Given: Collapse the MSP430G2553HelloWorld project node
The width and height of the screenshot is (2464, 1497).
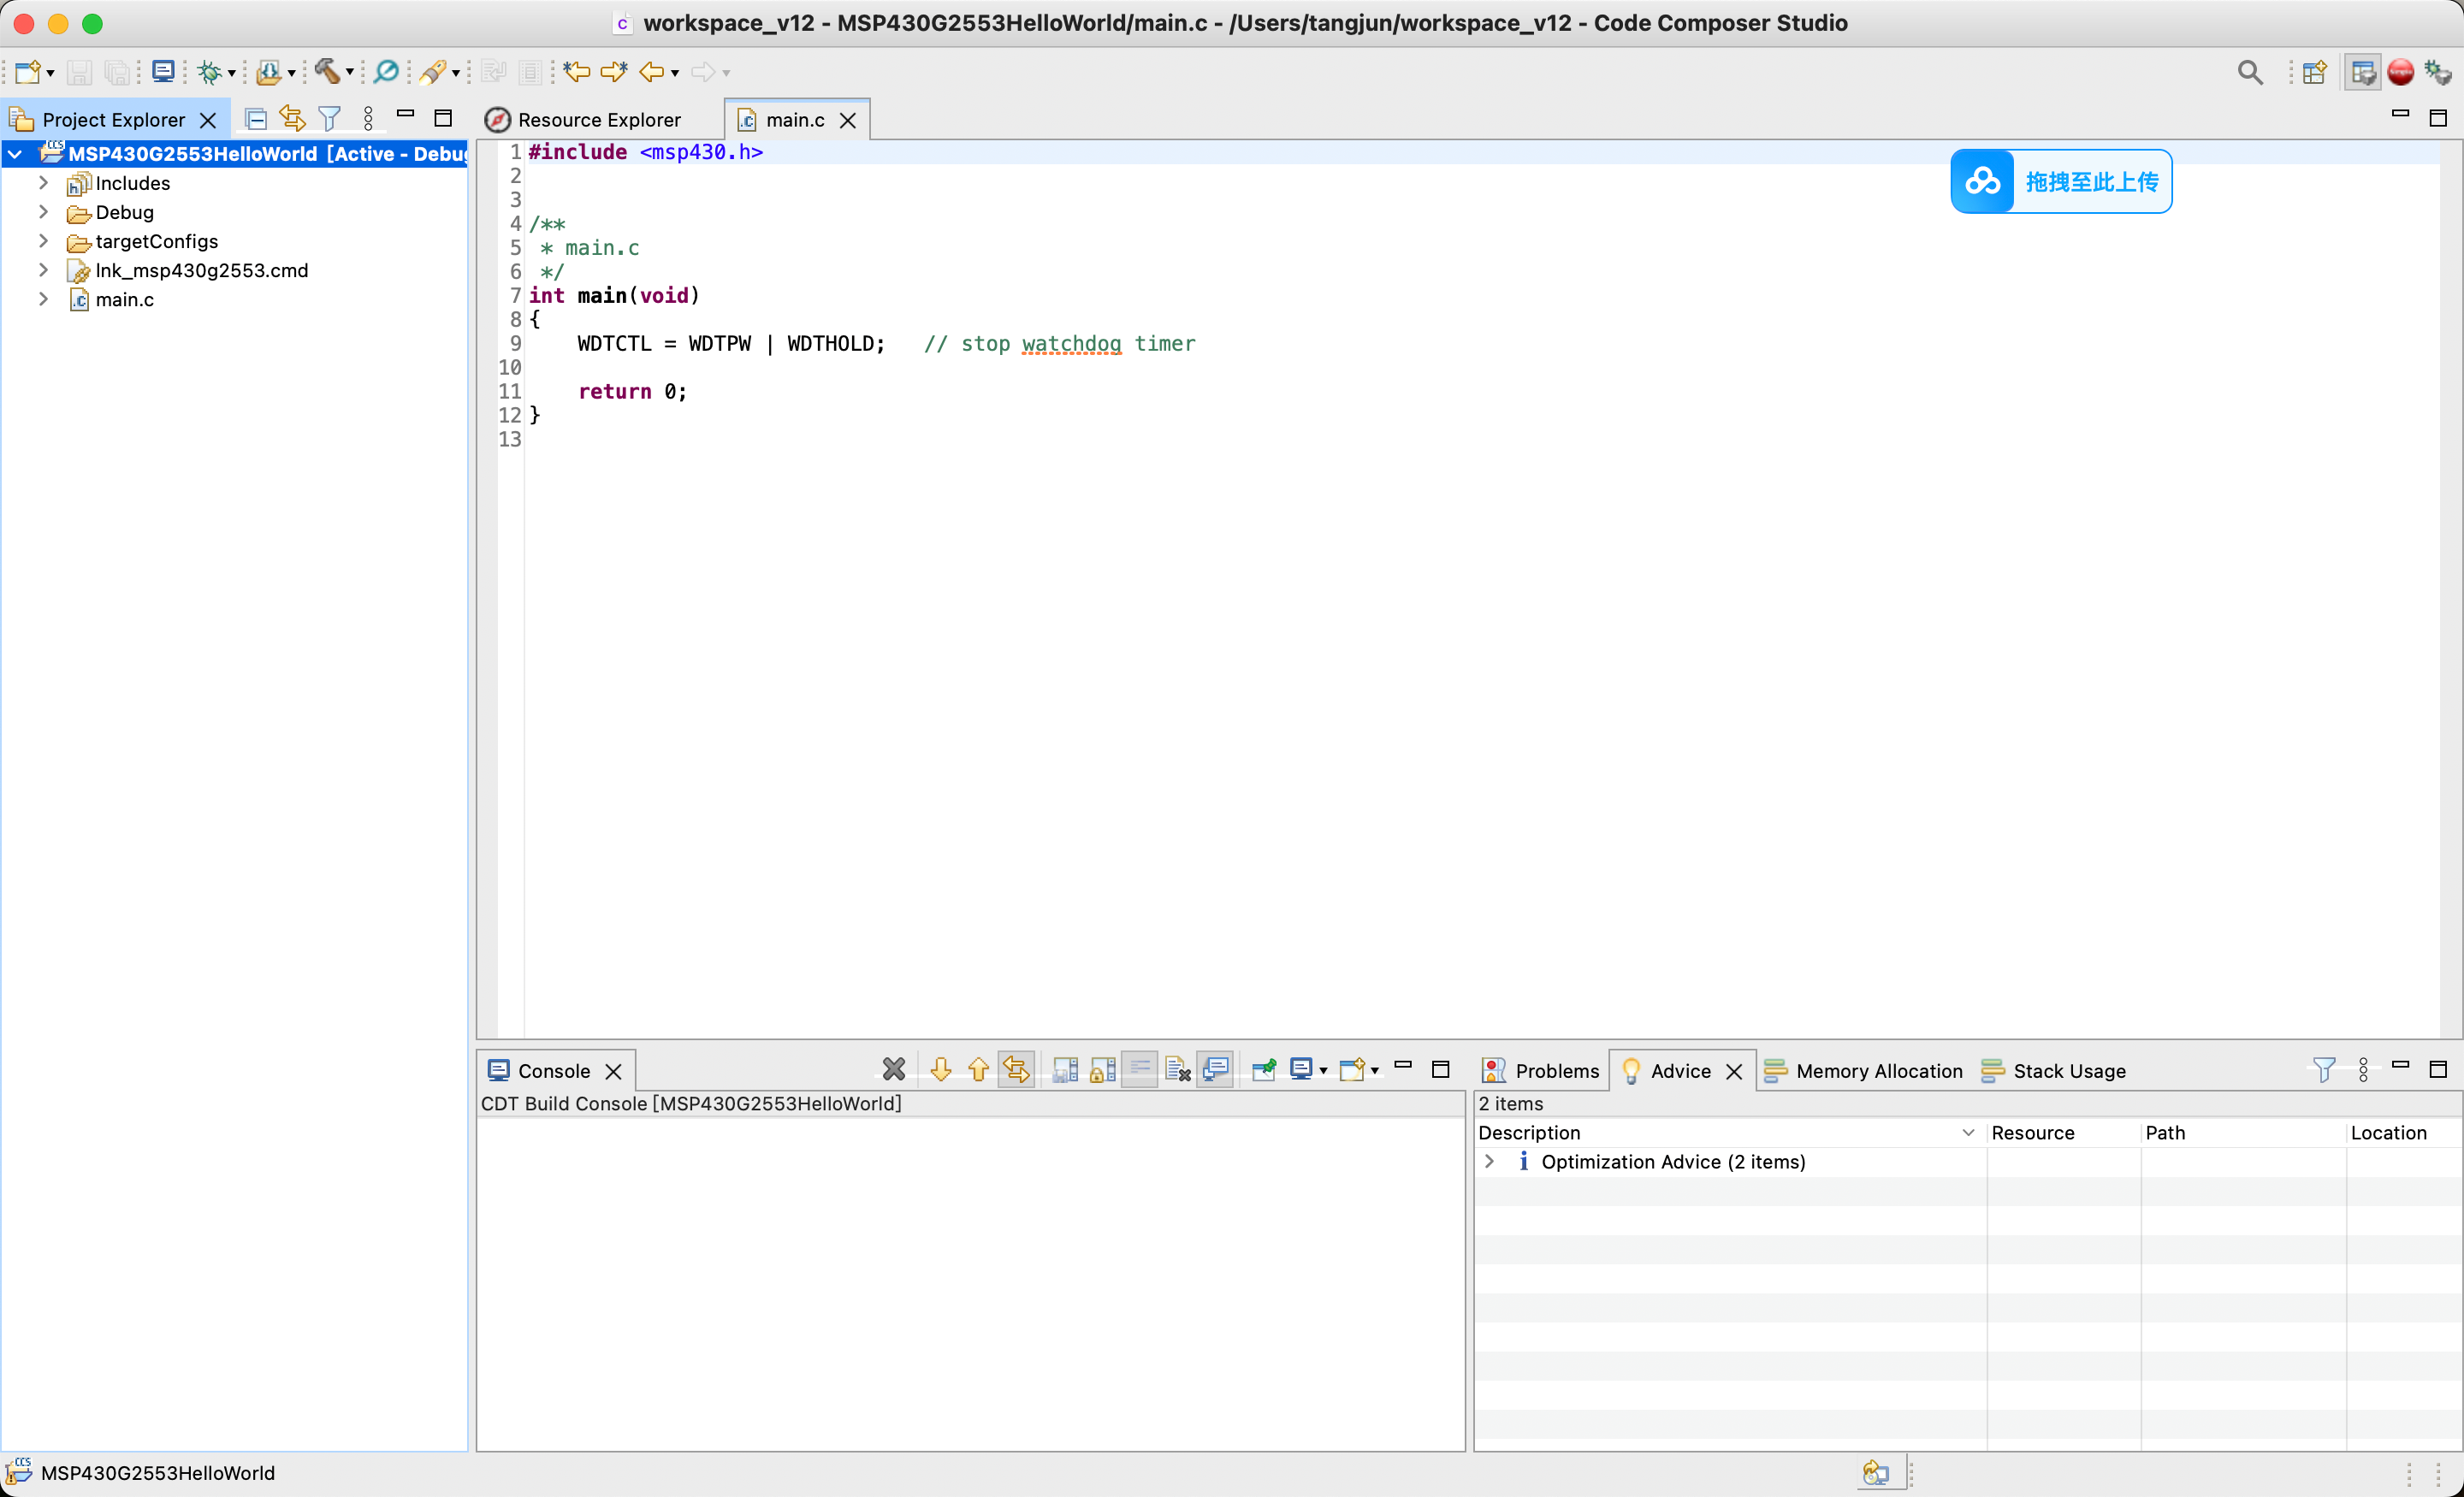Looking at the screenshot, I should [15, 154].
